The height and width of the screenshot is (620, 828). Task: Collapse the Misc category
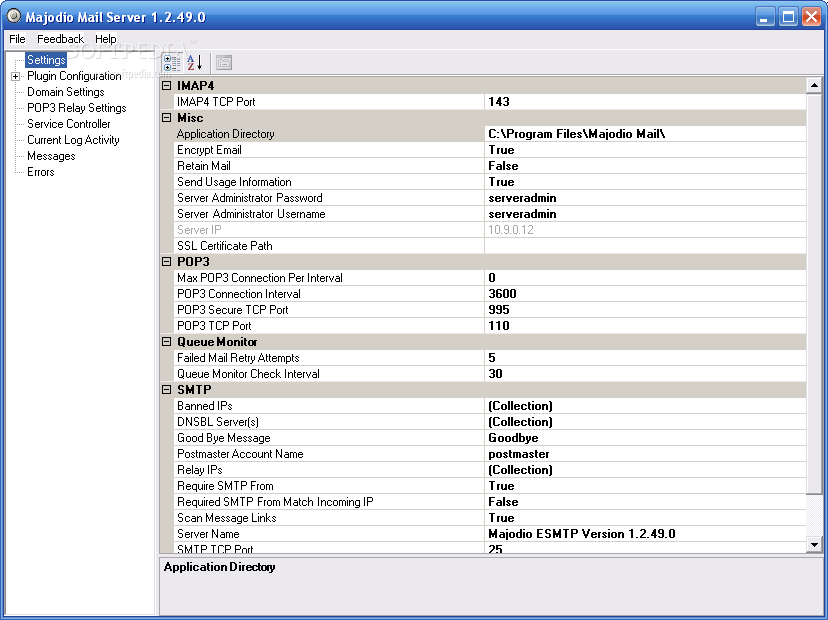(x=167, y=118)
